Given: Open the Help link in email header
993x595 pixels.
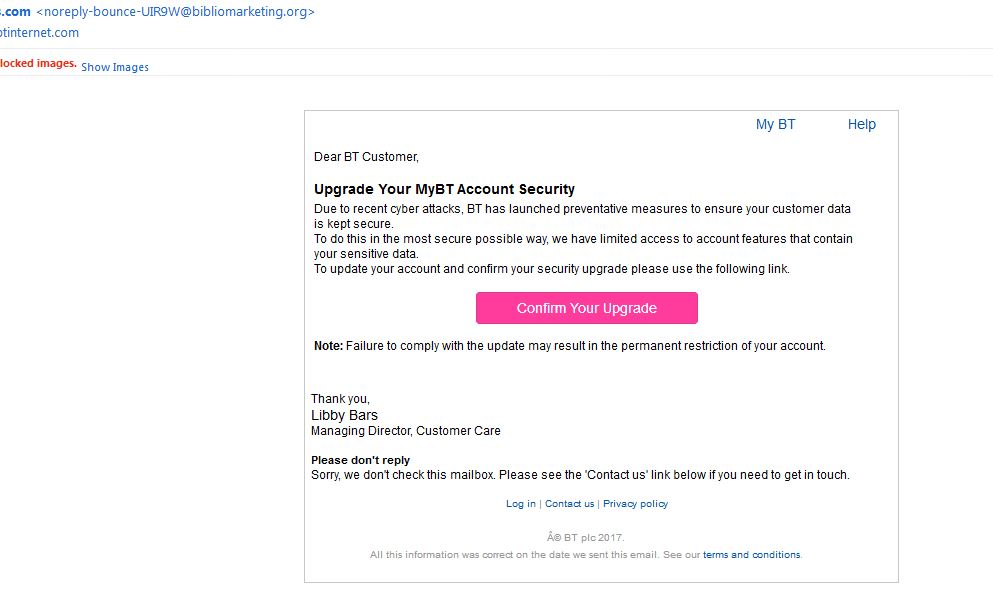Looking at the screenshot, I should (861, 125).
